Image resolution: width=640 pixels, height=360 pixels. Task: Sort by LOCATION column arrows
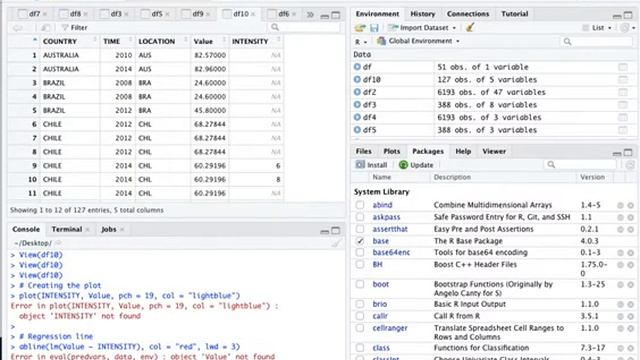tap(186, 40)
